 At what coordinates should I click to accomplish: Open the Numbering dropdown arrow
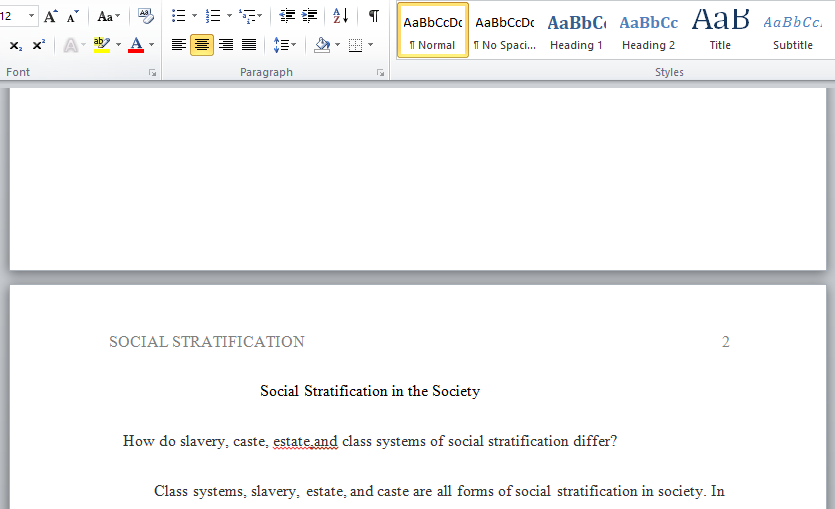coord(230,16)
